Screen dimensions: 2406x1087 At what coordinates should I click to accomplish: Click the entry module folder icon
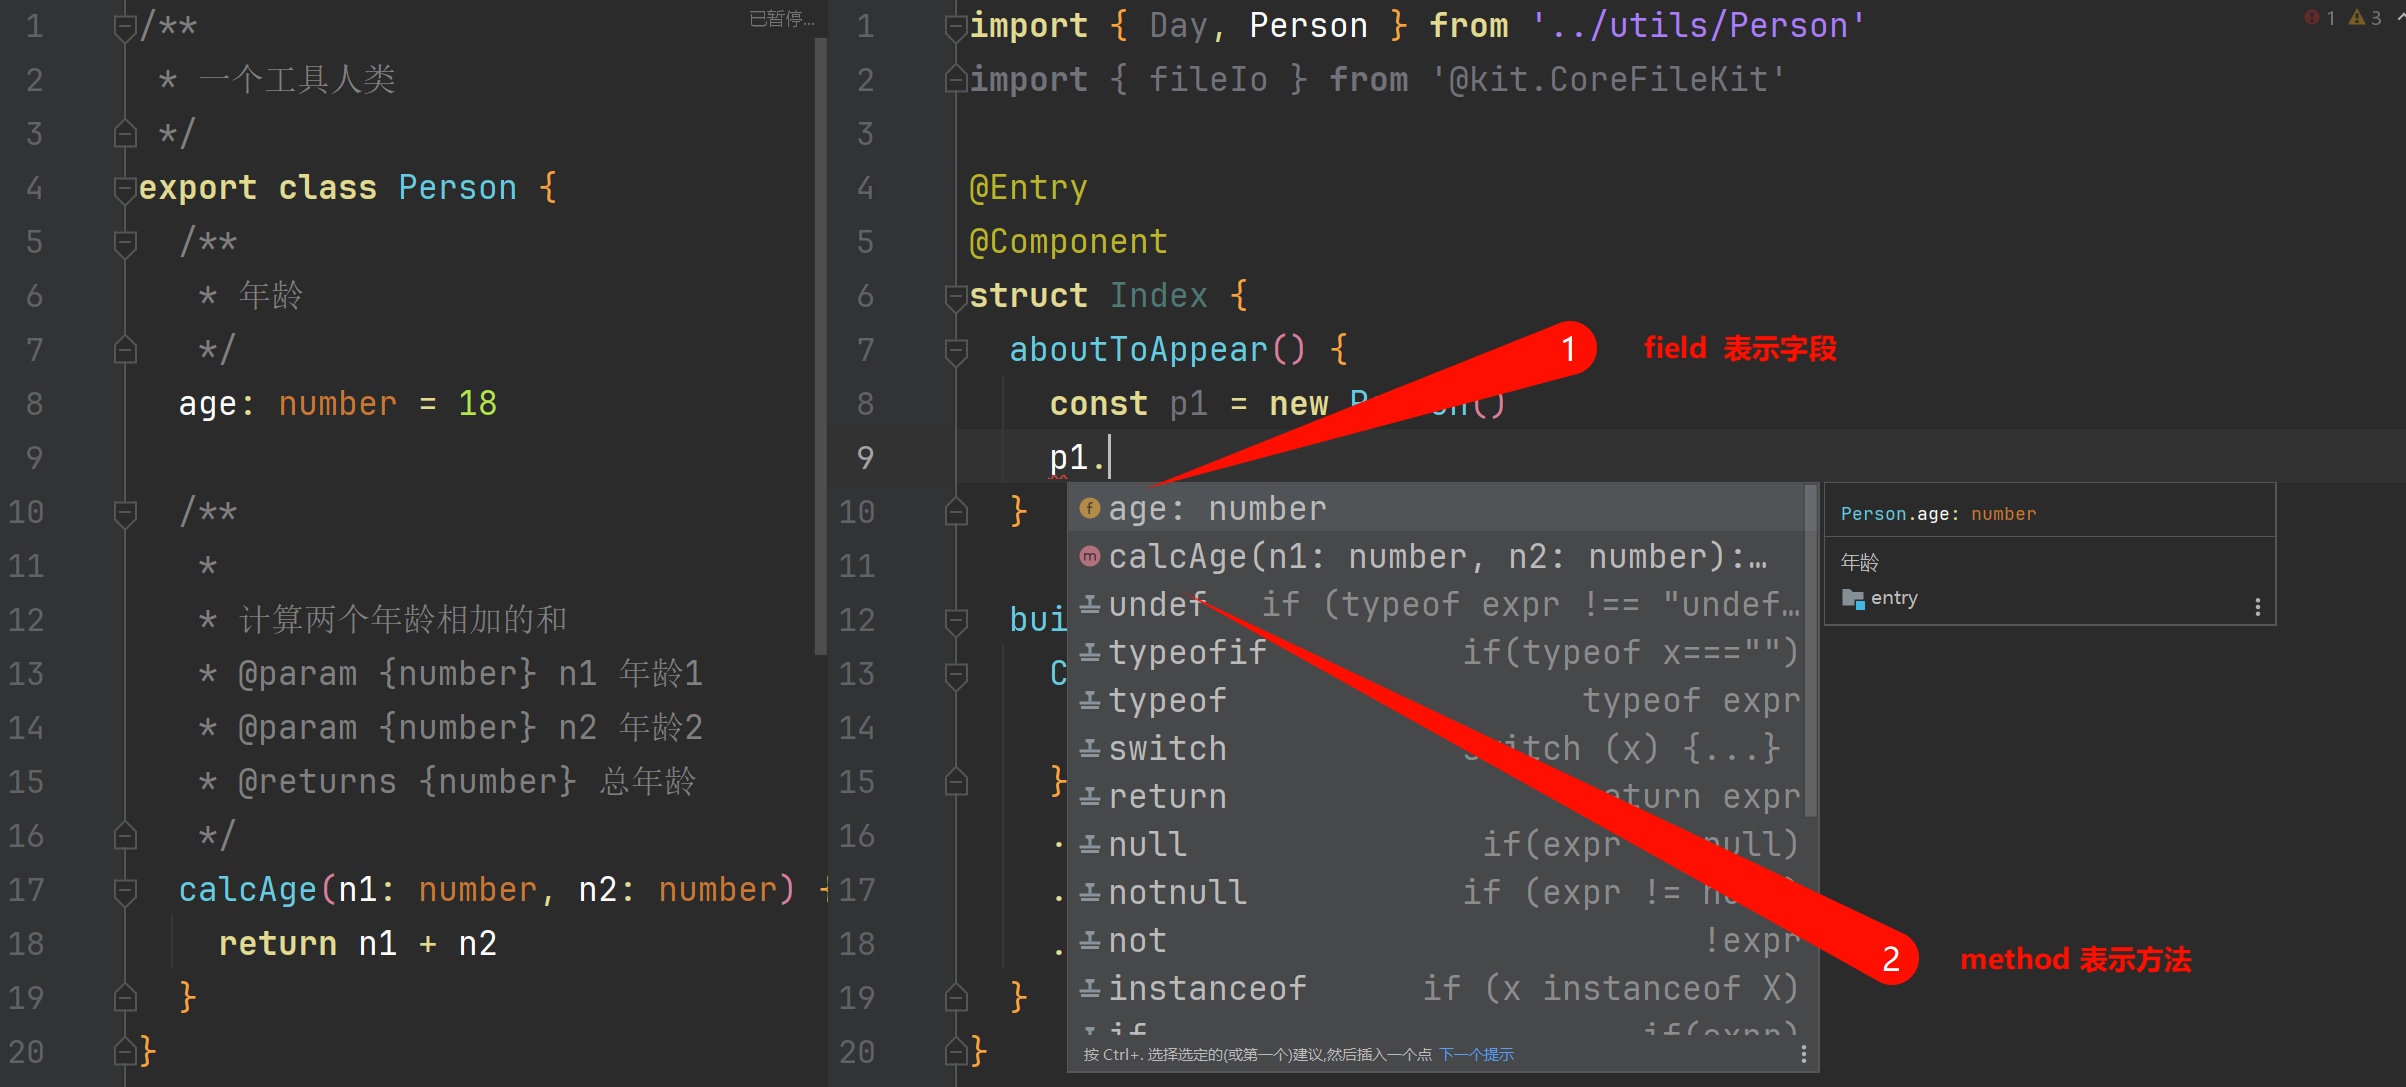coord(1852,599)
